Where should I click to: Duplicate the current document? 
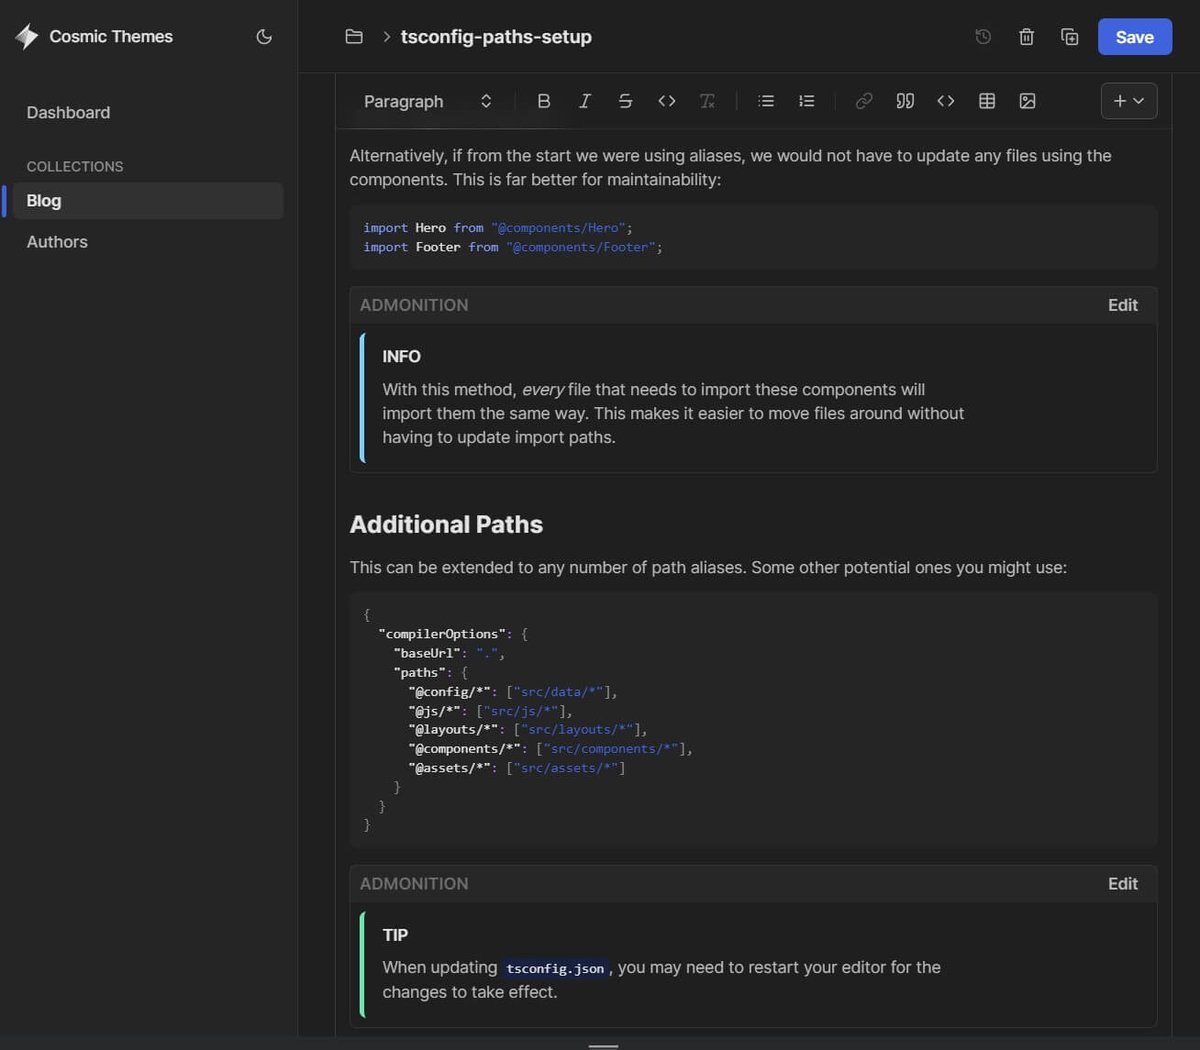[1070, 36]
